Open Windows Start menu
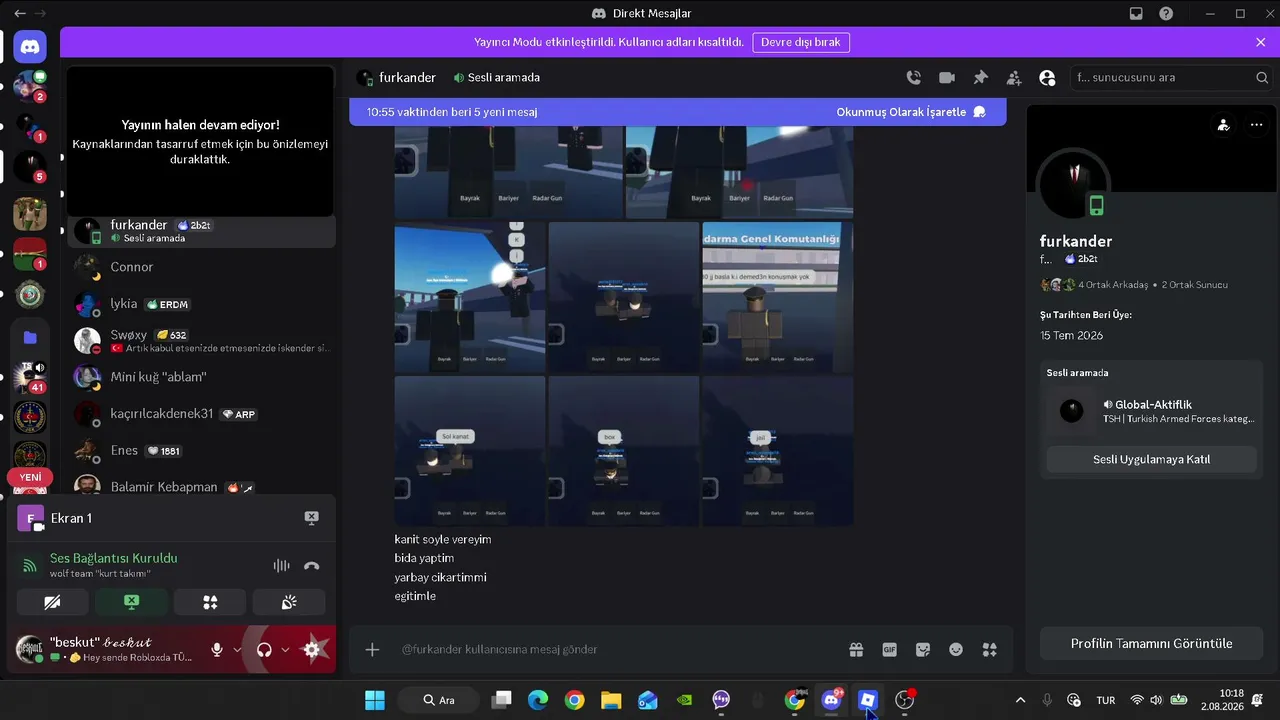 click(x=375, y=700)
